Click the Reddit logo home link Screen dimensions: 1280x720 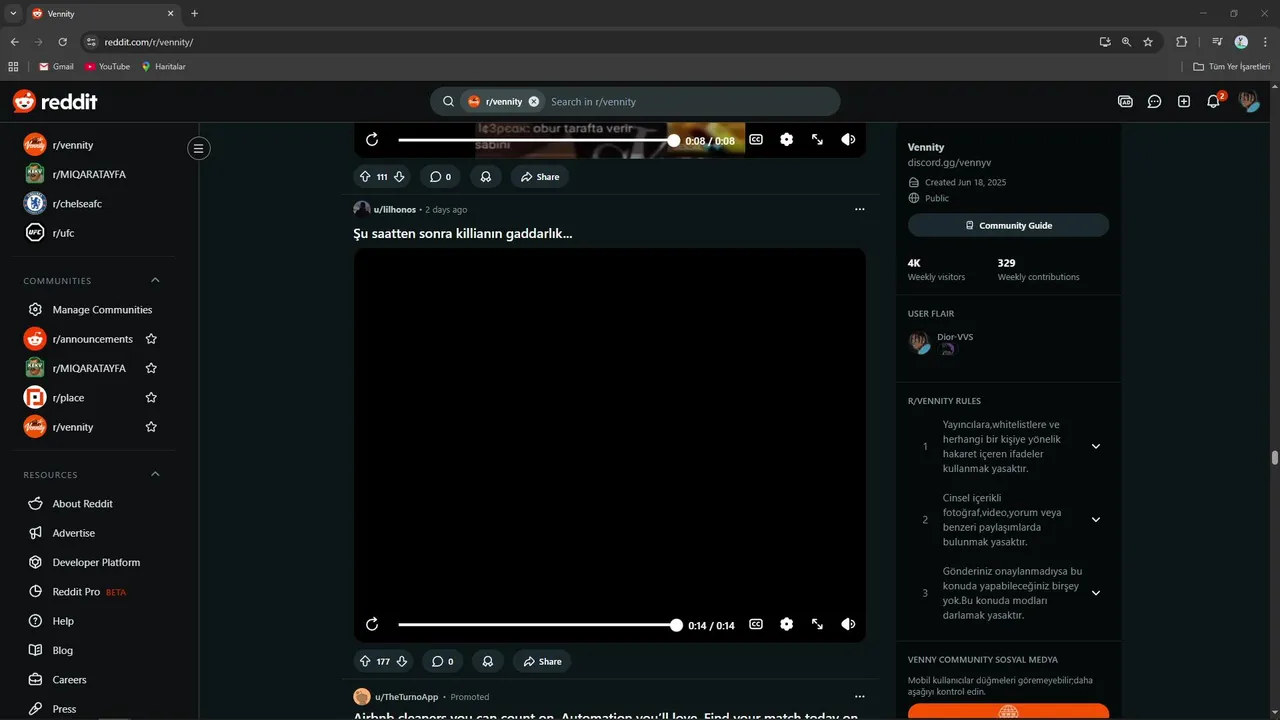(x=55, y=101)
